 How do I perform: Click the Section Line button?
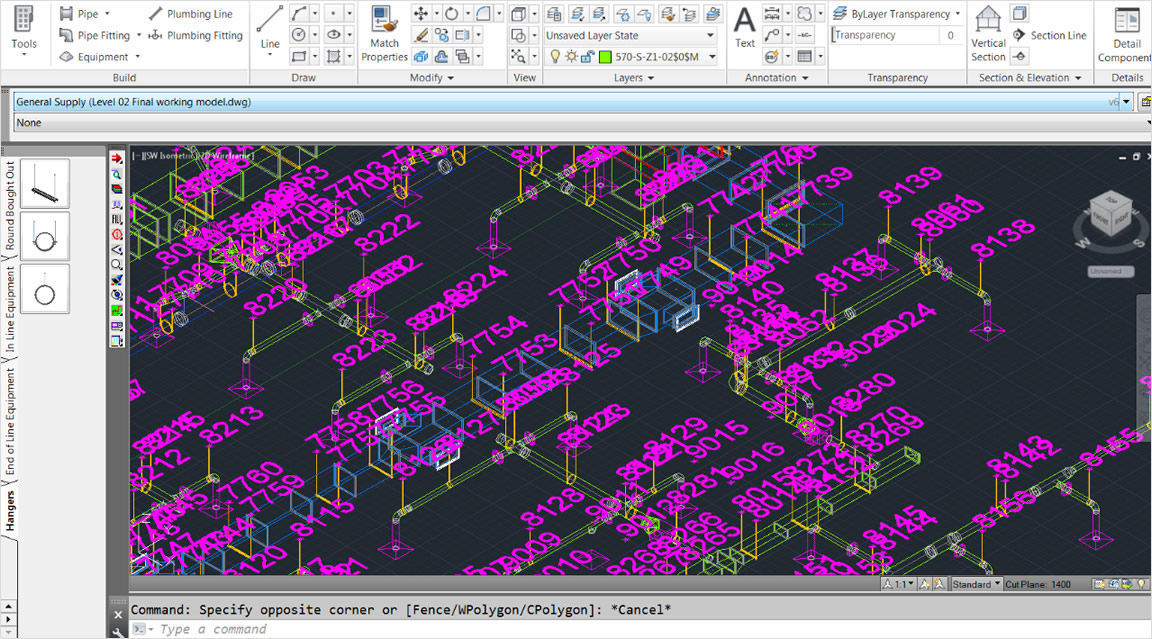coord(1050,35)
